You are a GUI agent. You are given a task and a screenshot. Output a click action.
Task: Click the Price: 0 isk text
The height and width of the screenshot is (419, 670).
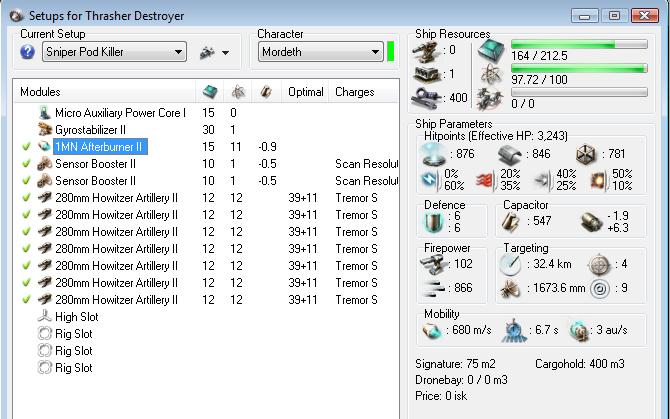pyautogui.click(x=441, y=396)
